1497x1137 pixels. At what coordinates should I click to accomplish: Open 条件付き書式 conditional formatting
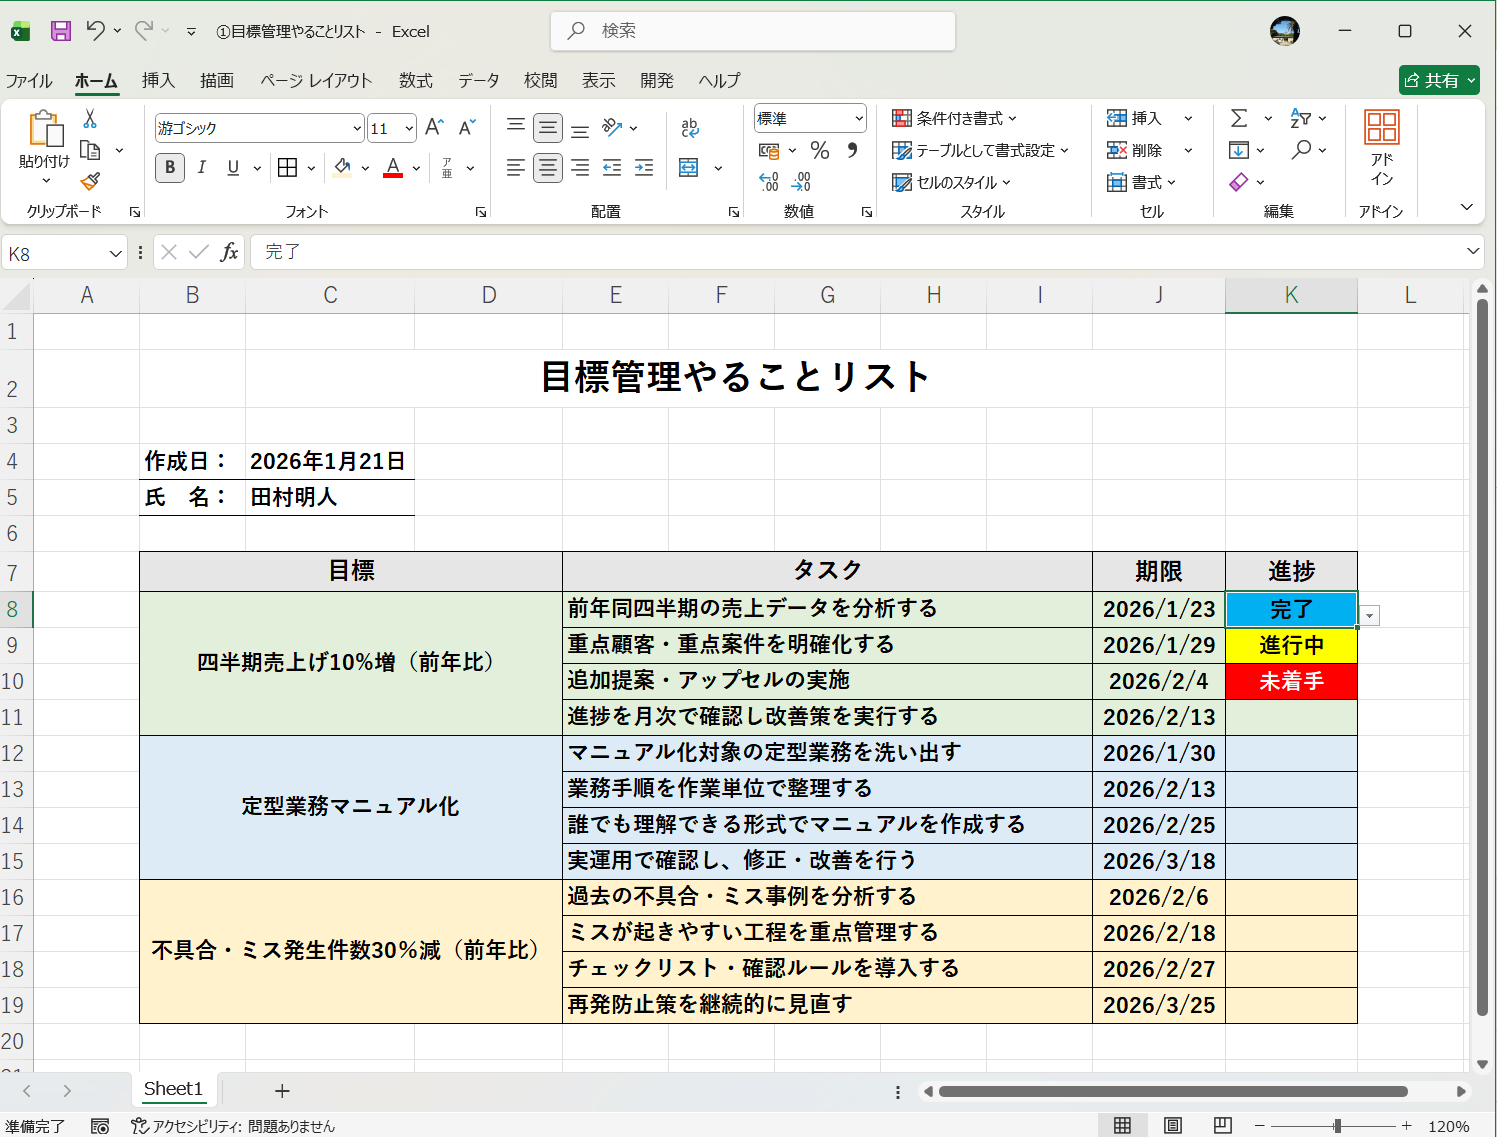coord(953,118)
